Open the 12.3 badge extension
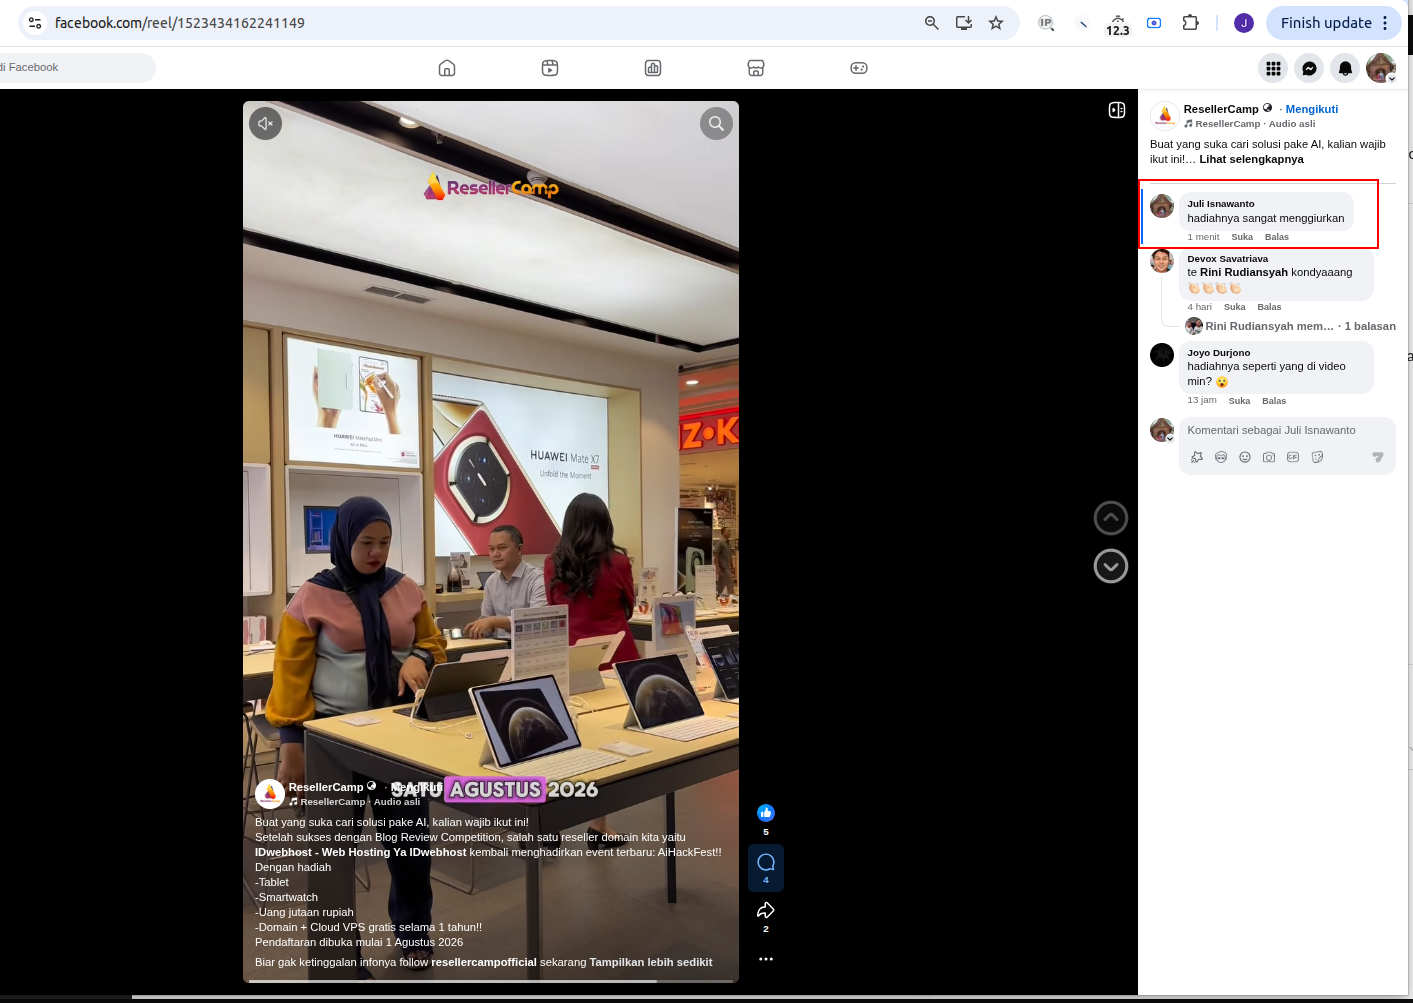Image resolution: width=1413 pixels, height=1003 pixels. coord(1117,25)
